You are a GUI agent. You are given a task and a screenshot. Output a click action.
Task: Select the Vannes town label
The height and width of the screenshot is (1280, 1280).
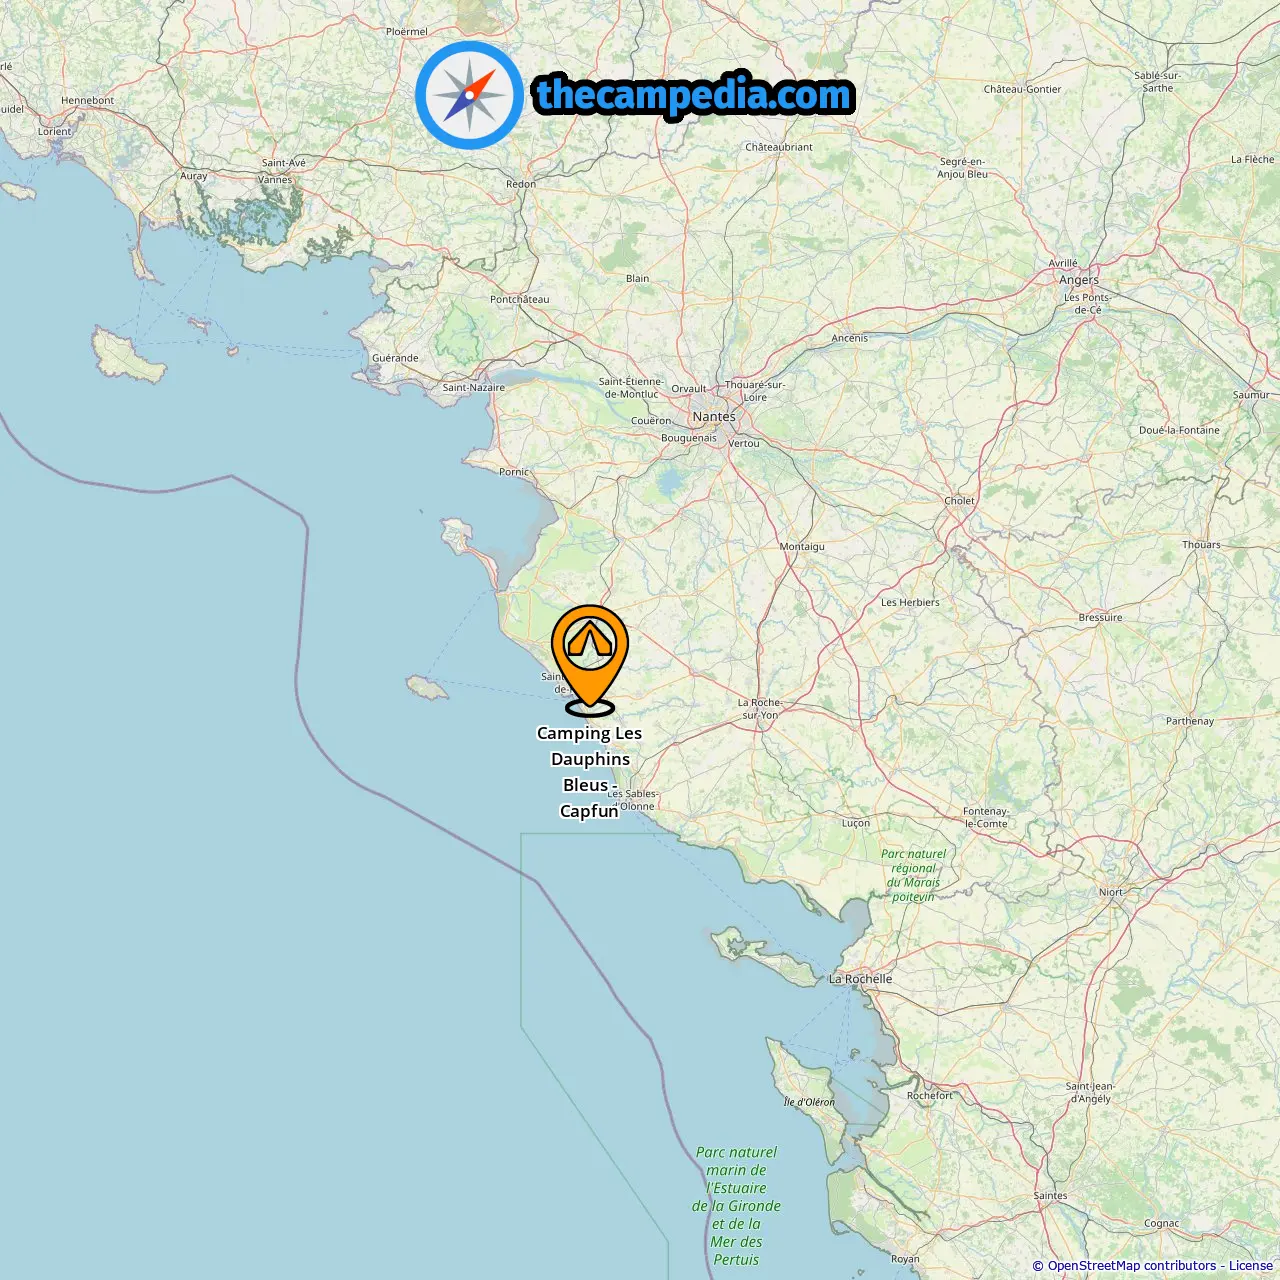click(275, 180)
